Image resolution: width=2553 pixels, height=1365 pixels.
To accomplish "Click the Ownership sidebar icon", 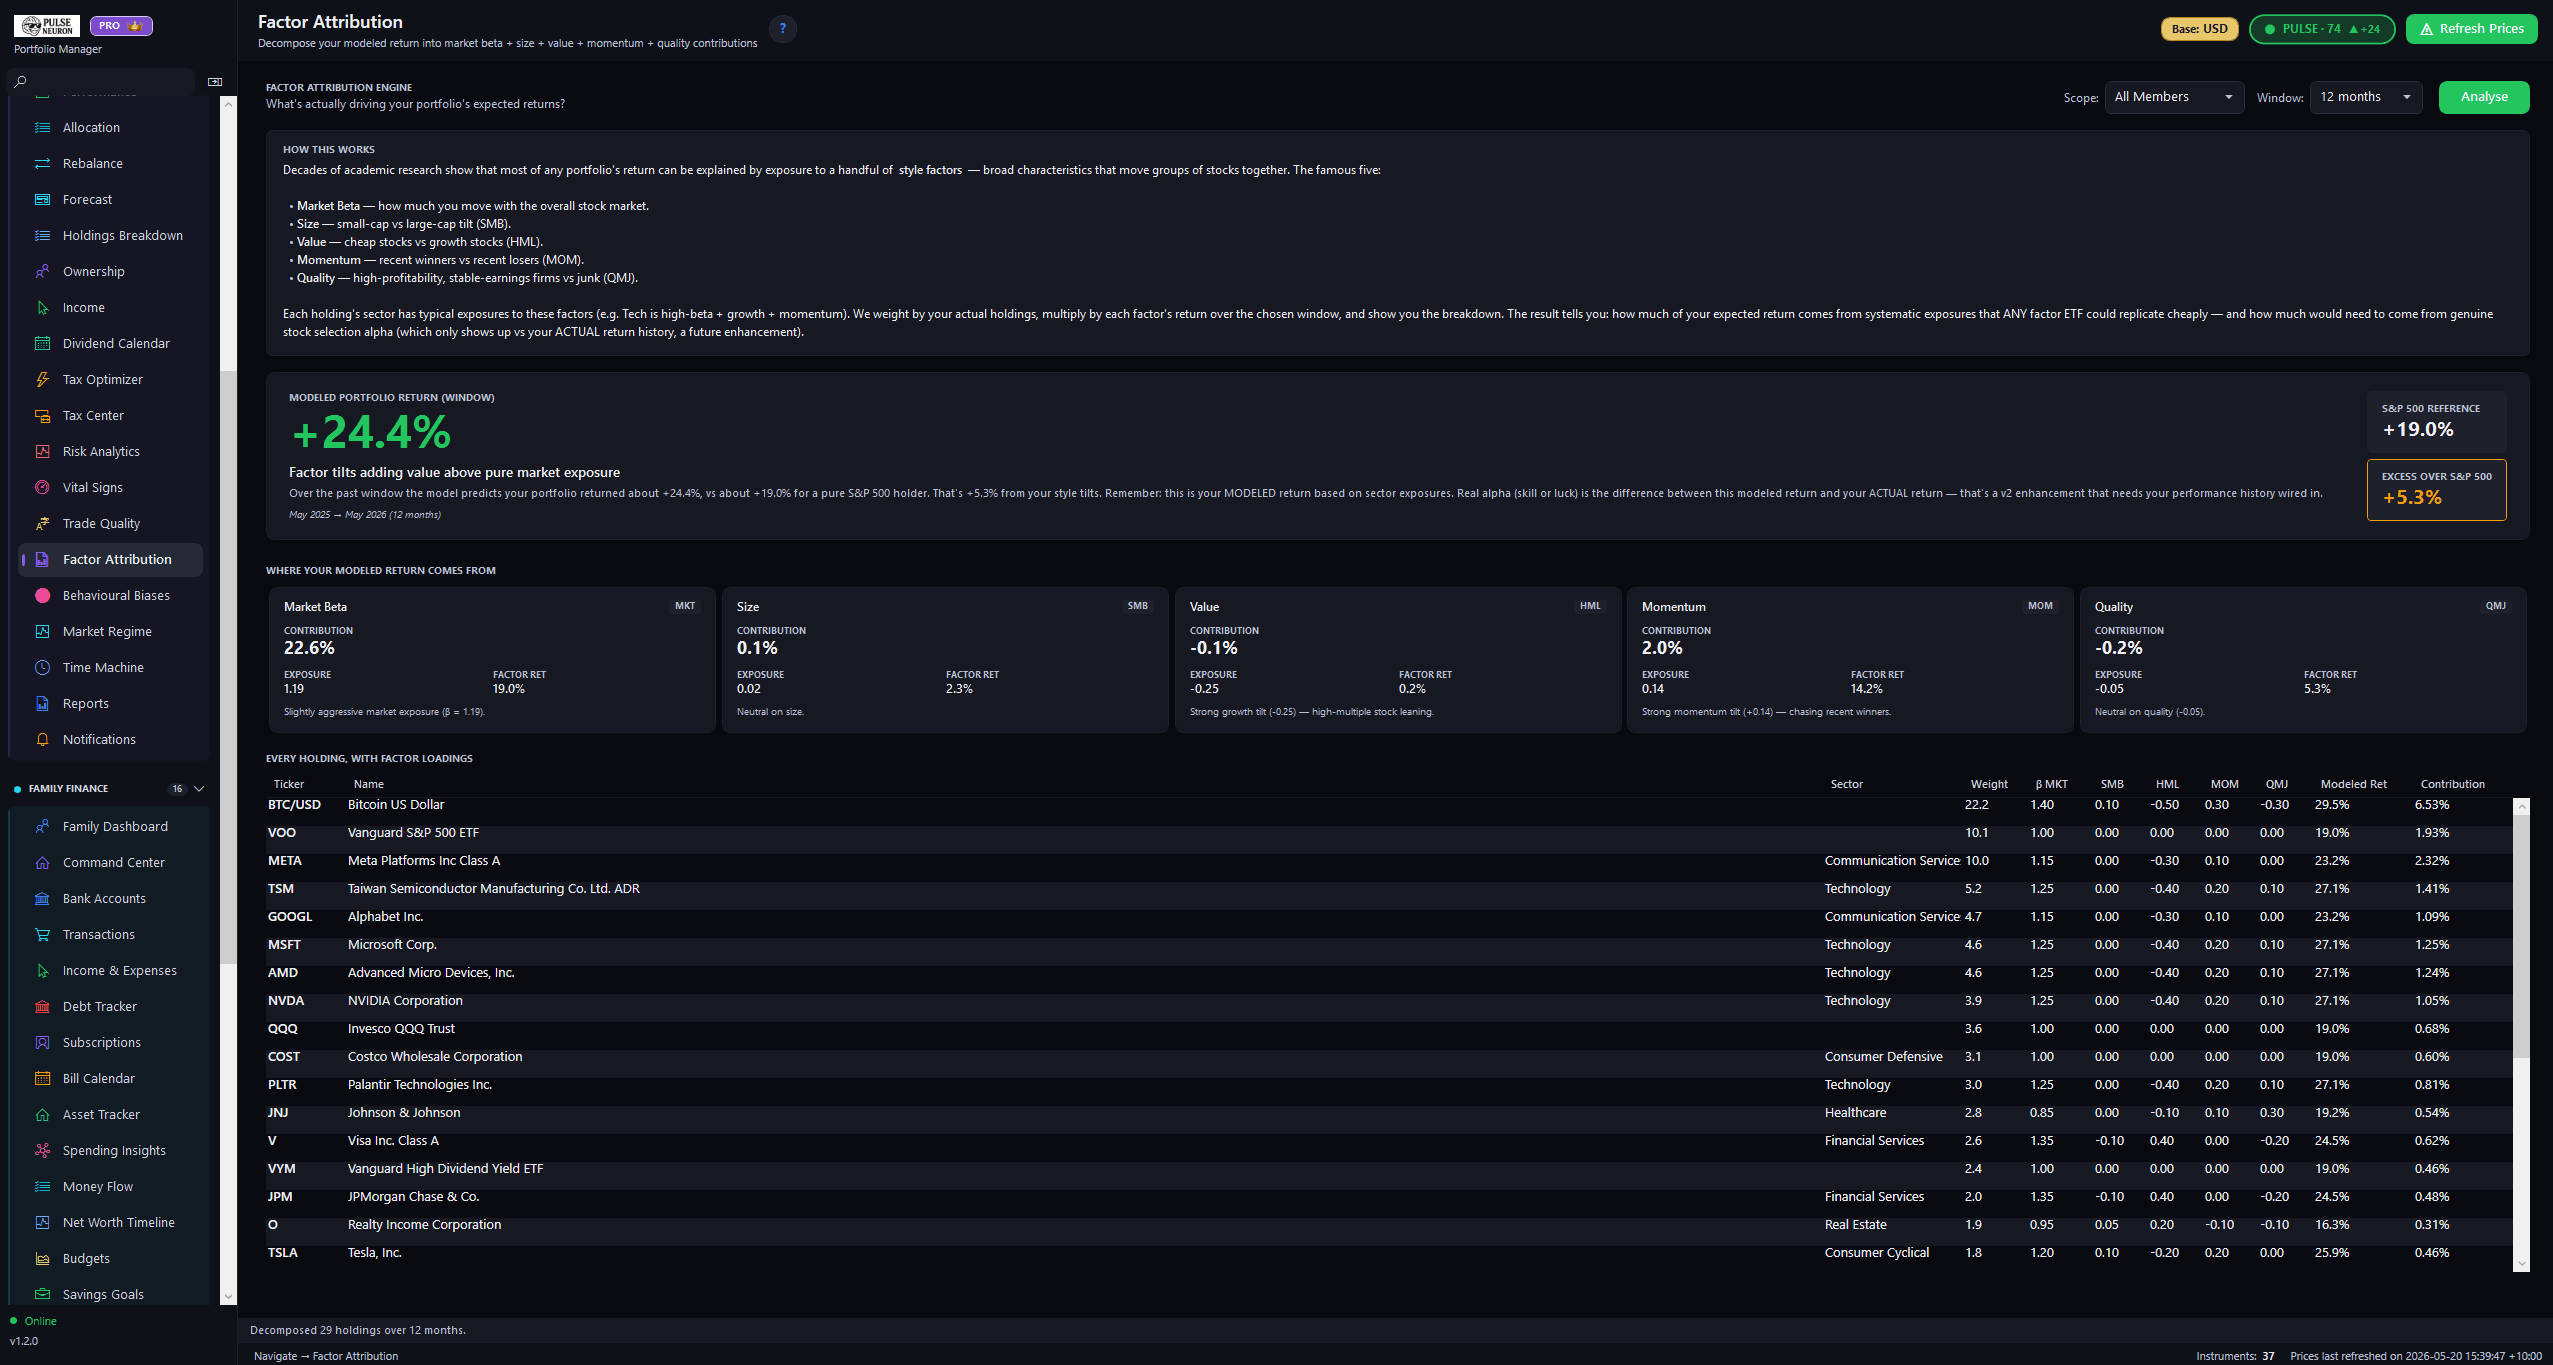I will [x=42, y=271].
